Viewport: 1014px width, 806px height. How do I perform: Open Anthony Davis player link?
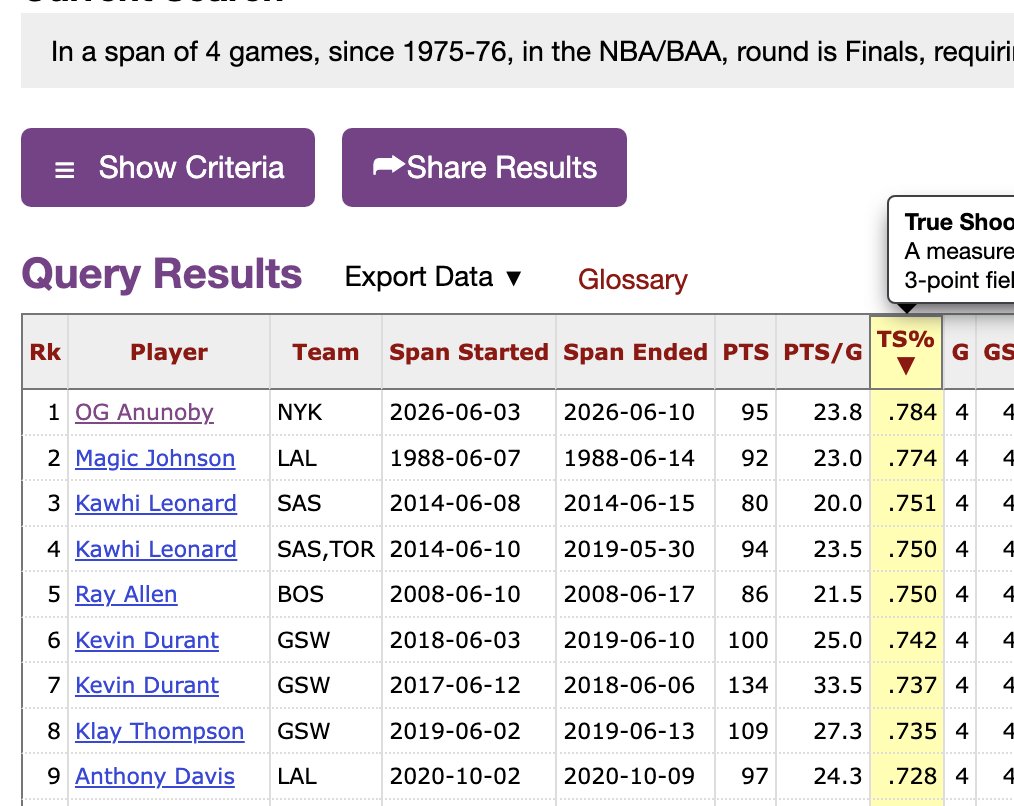click(155, 776)
